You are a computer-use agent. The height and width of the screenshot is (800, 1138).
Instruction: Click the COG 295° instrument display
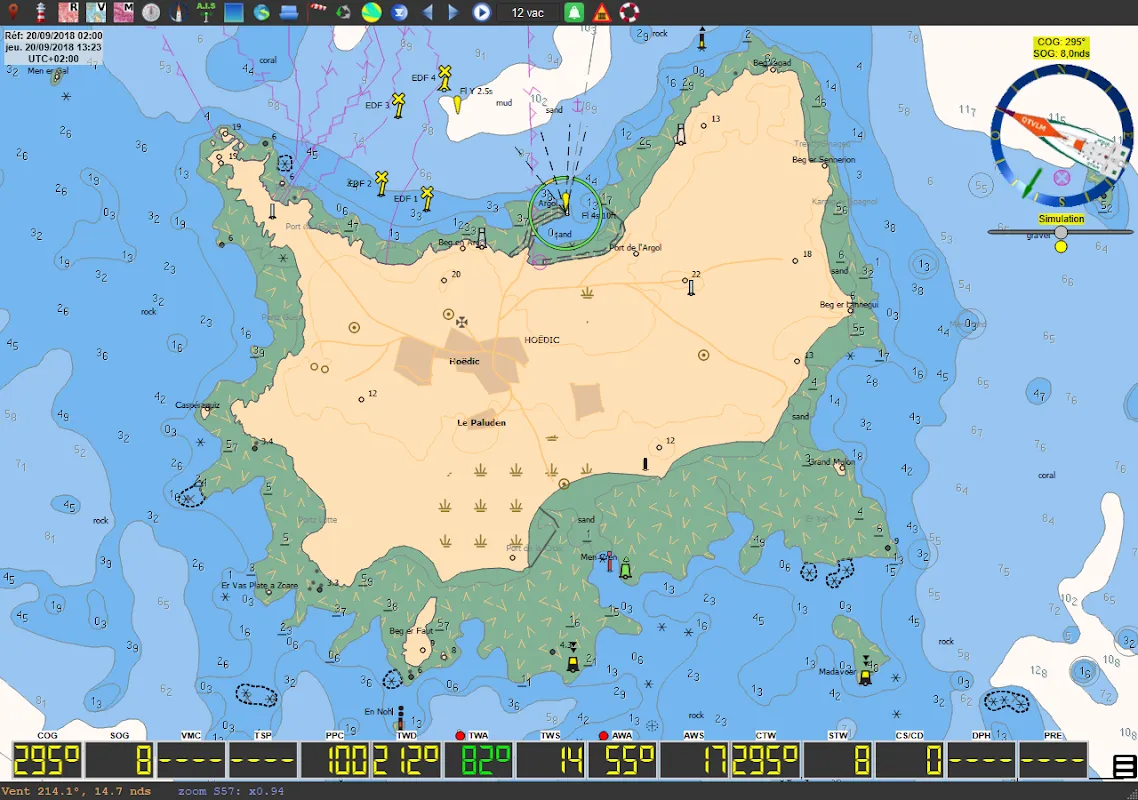[x=47, y=761]
